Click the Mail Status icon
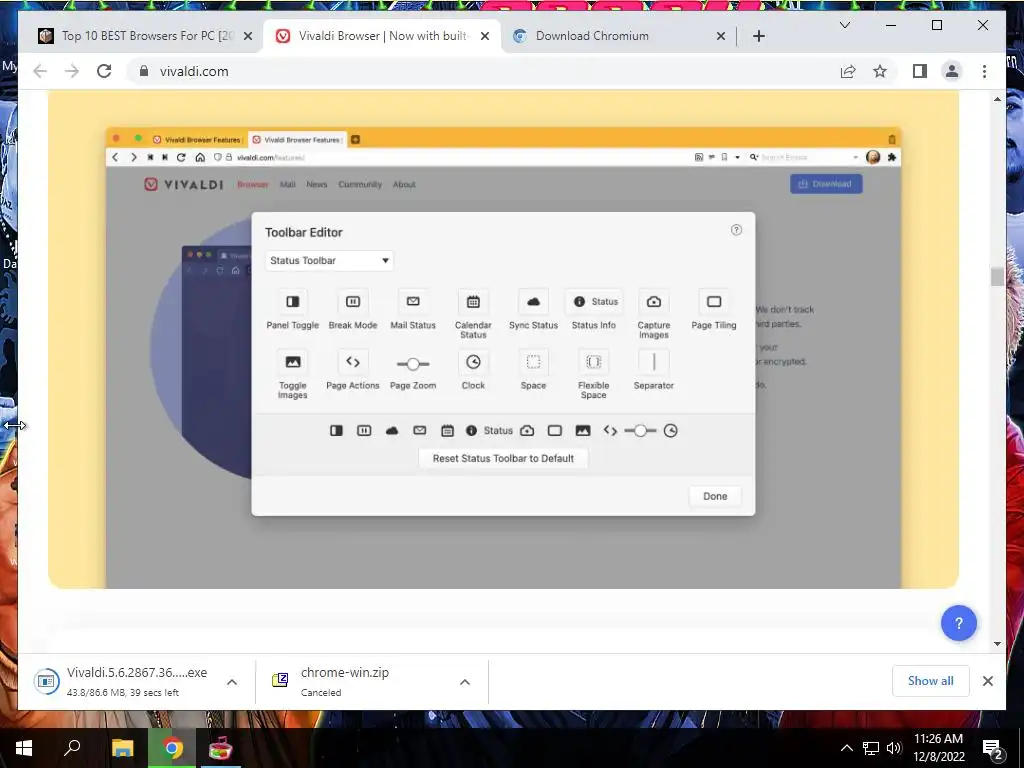This screenshot has height=768, width=1024. click(413, 302)
